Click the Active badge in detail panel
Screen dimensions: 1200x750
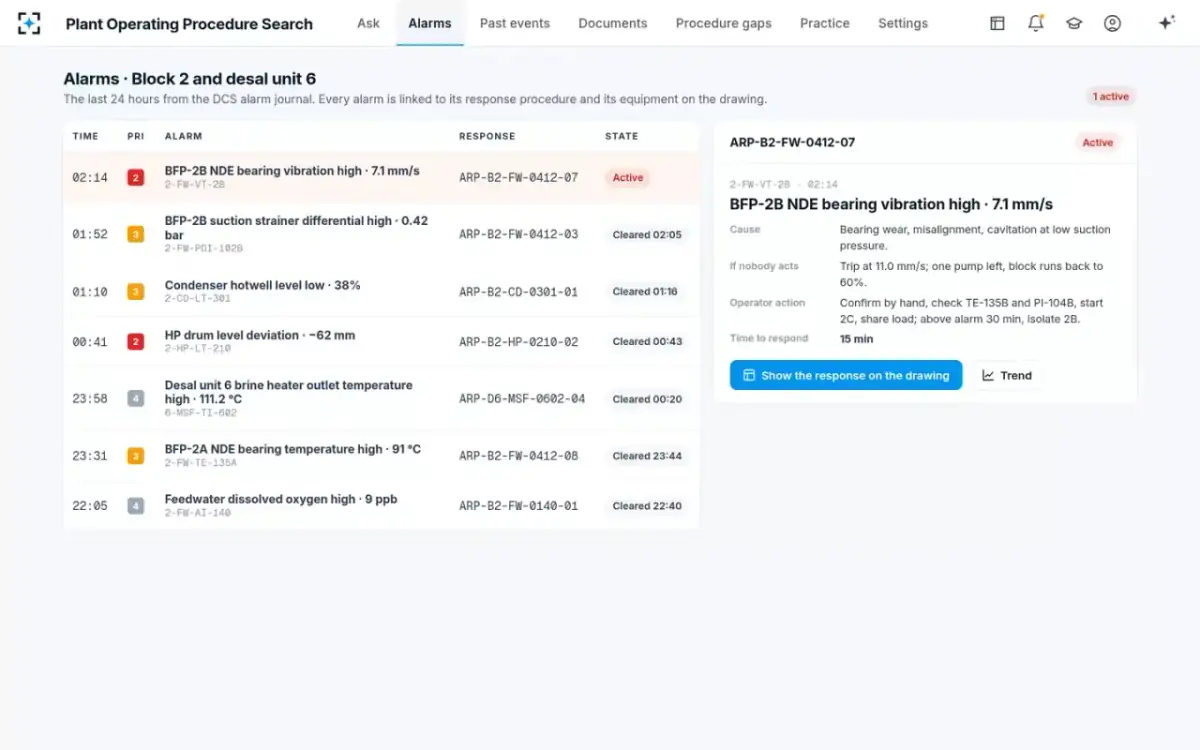pyautogui.click(x=1098, y=143)
